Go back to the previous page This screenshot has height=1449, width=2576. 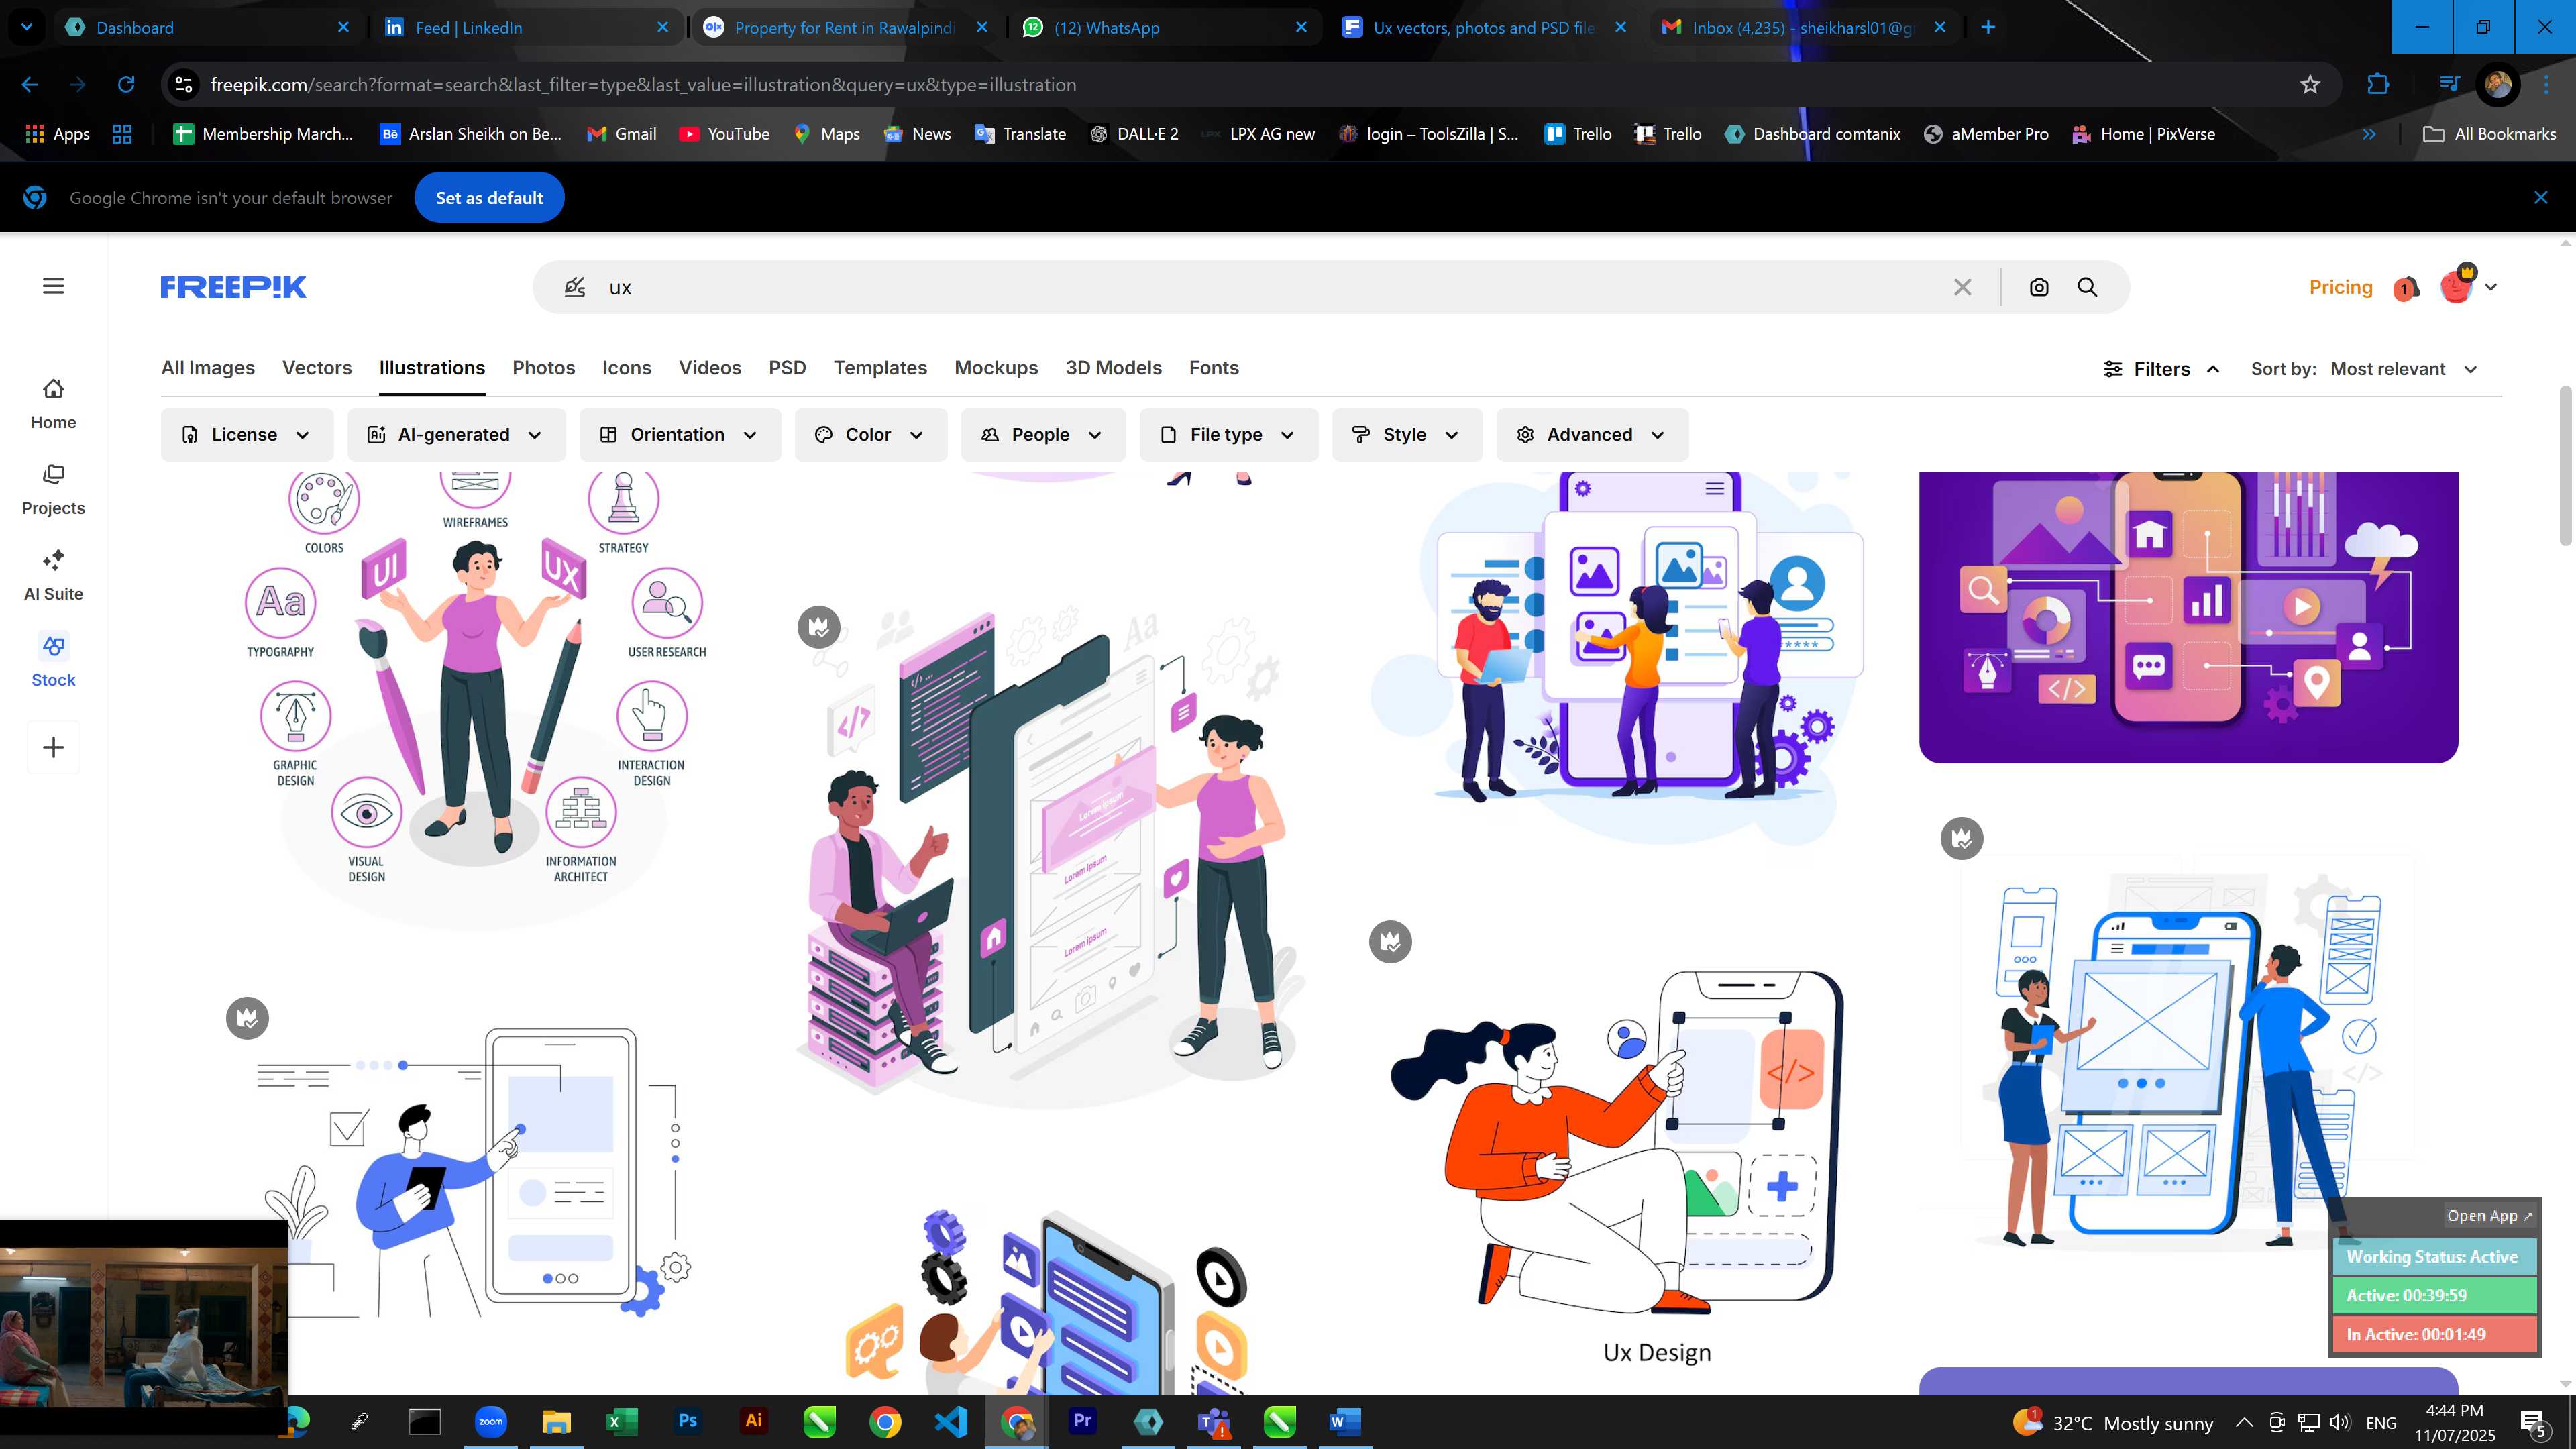[30, 85]
